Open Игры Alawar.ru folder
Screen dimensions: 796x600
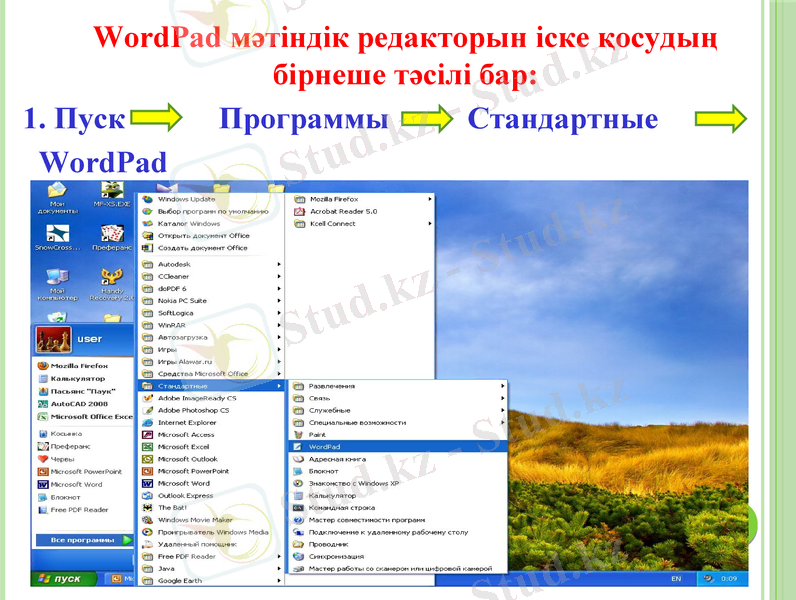coord(211,361)
